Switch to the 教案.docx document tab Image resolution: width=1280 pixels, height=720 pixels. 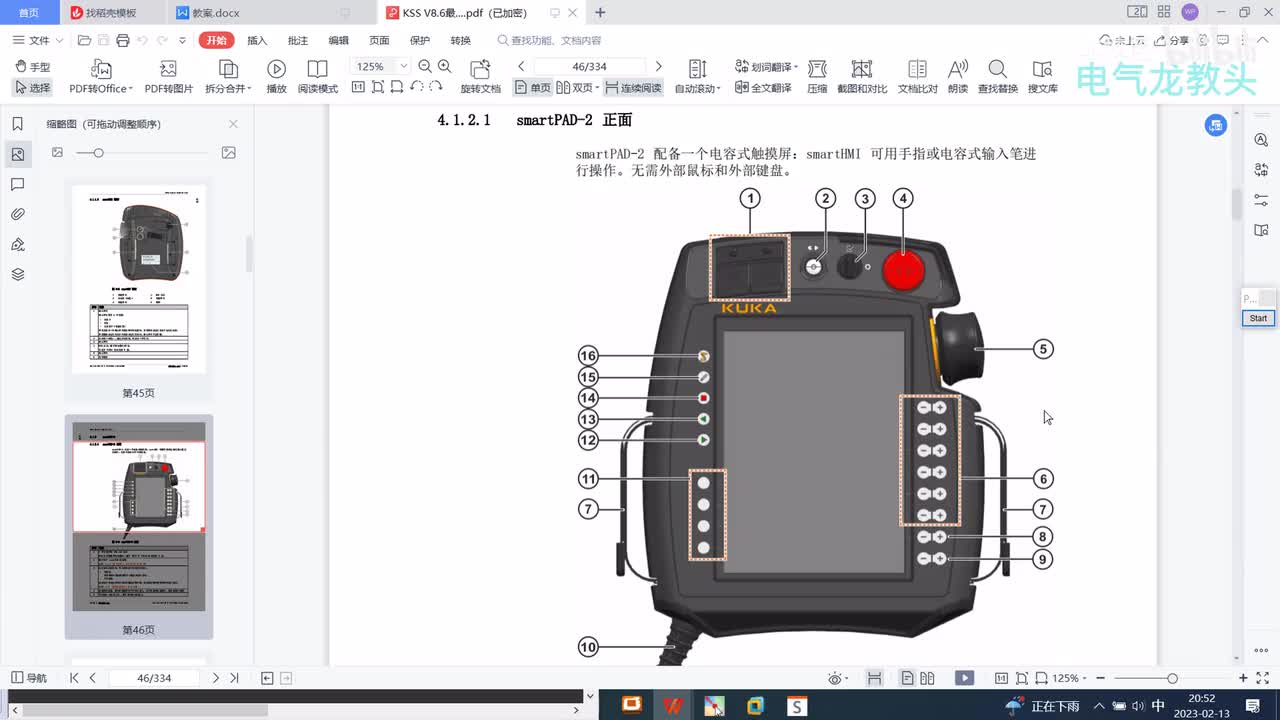216,13
